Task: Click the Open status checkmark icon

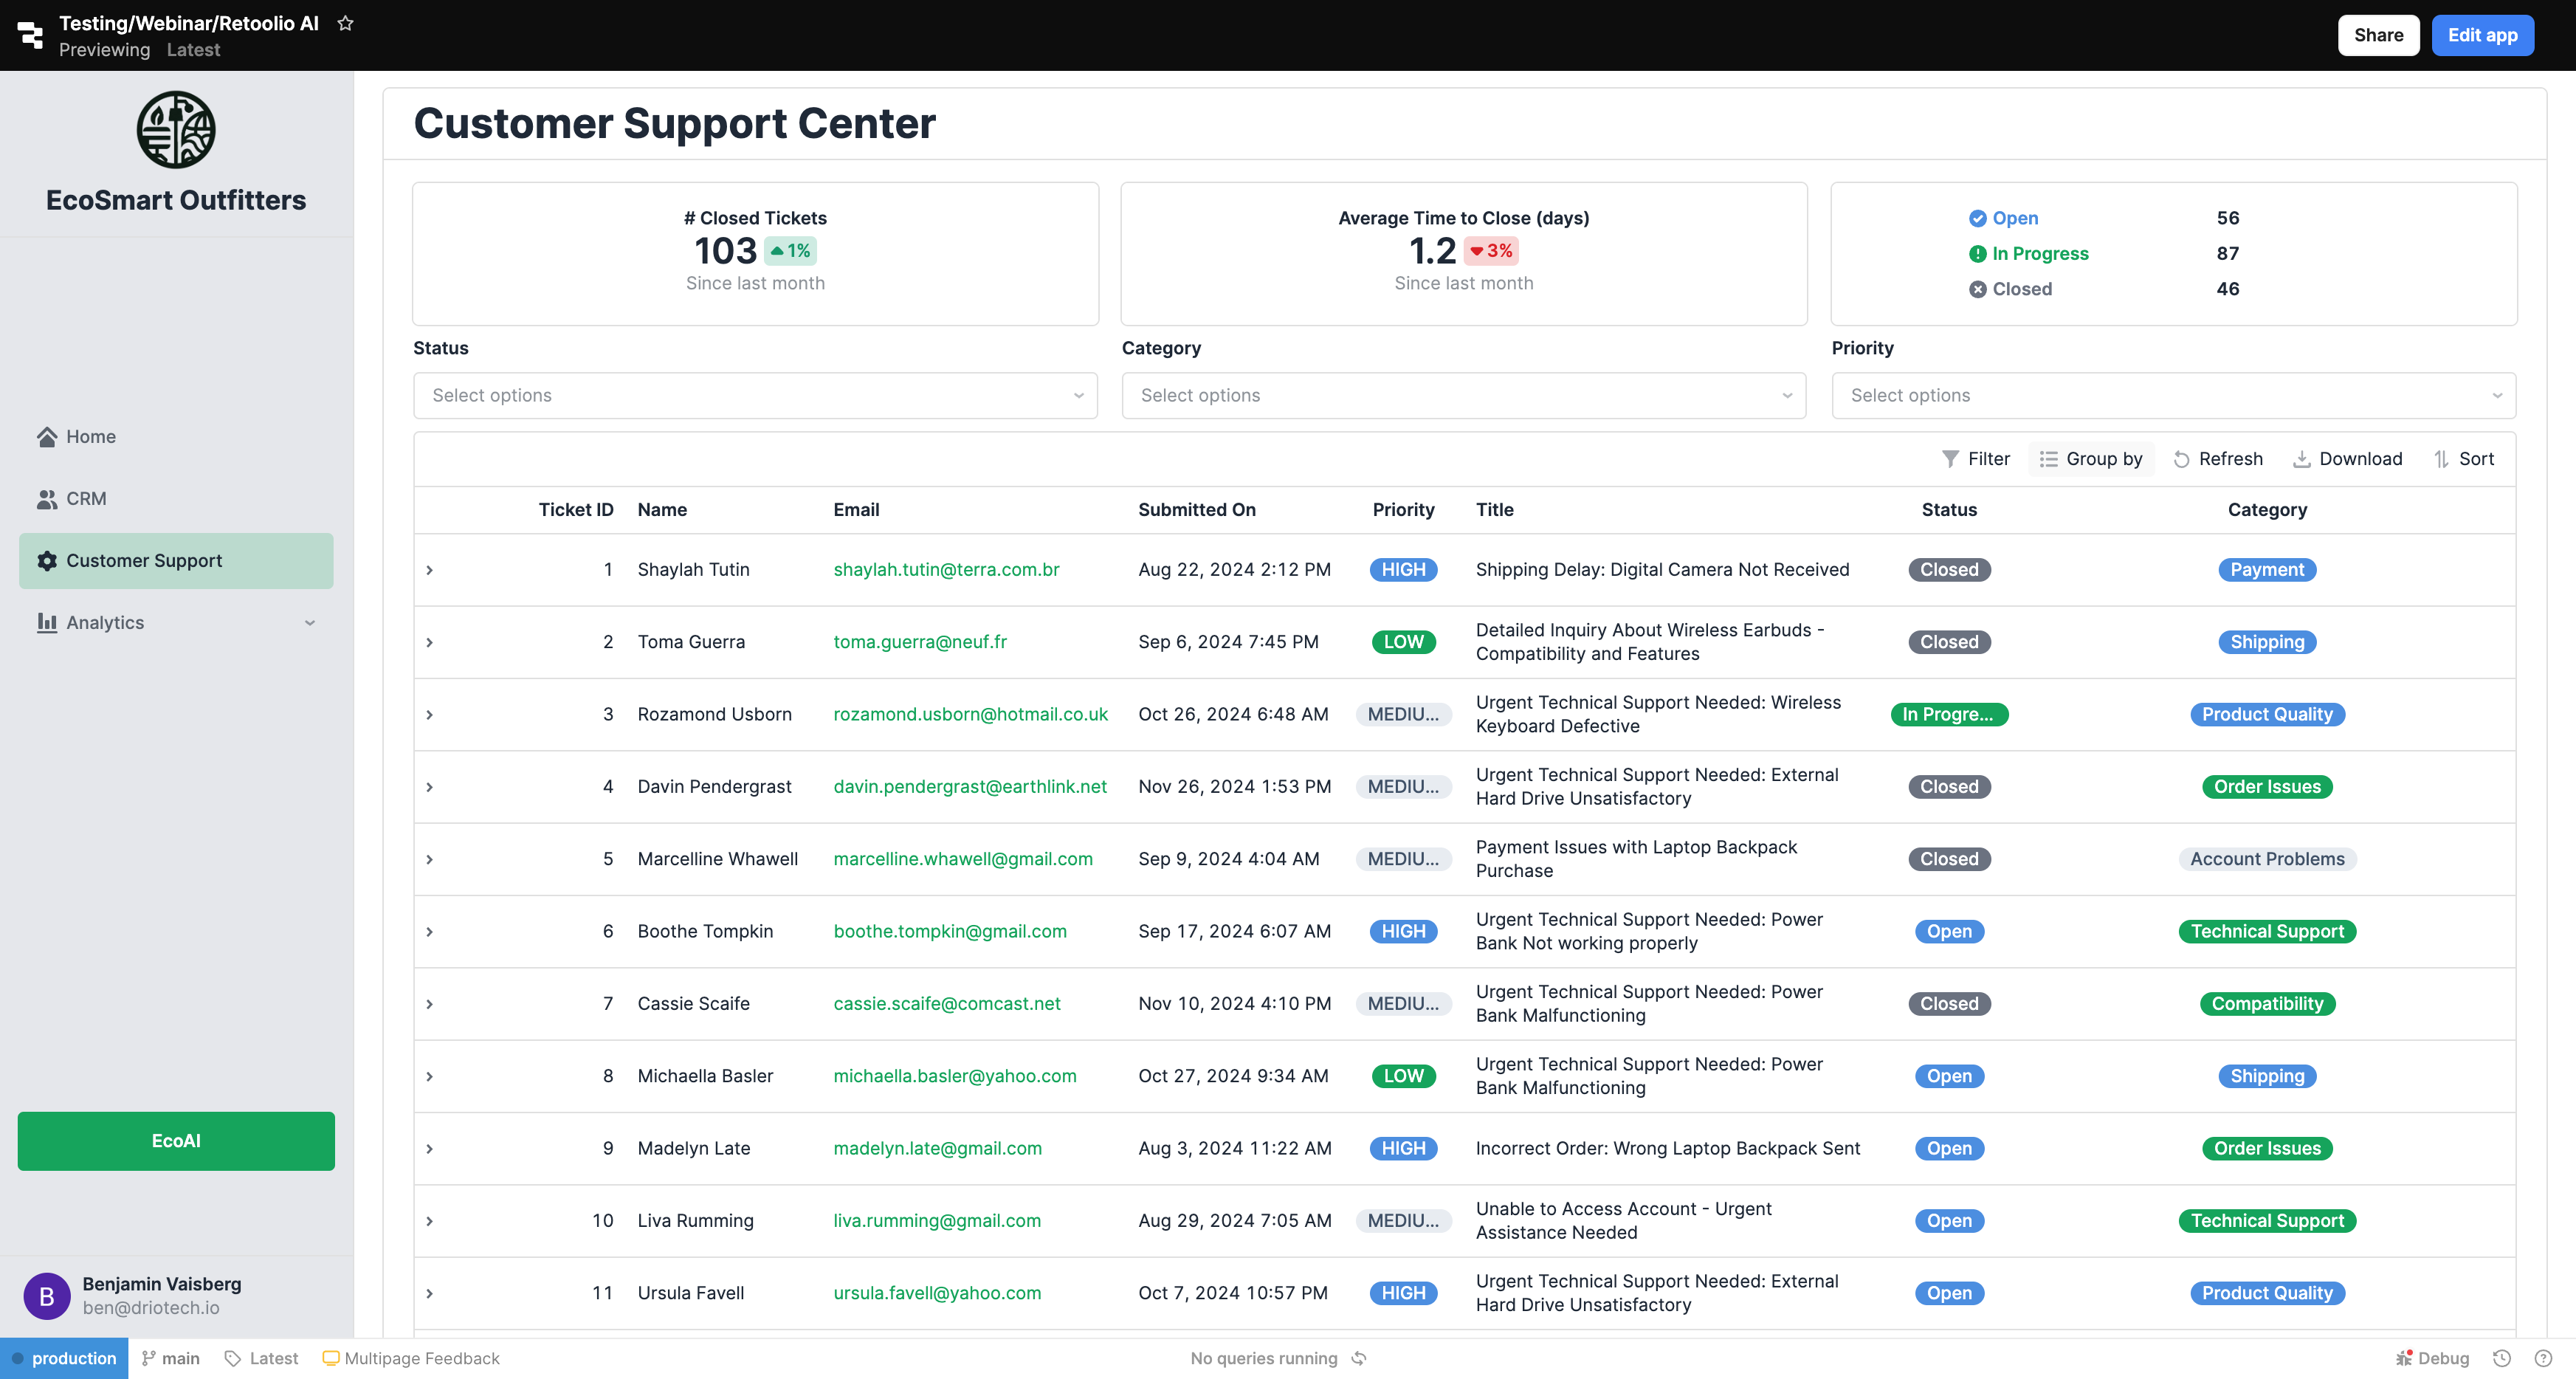Action: 1977,218
